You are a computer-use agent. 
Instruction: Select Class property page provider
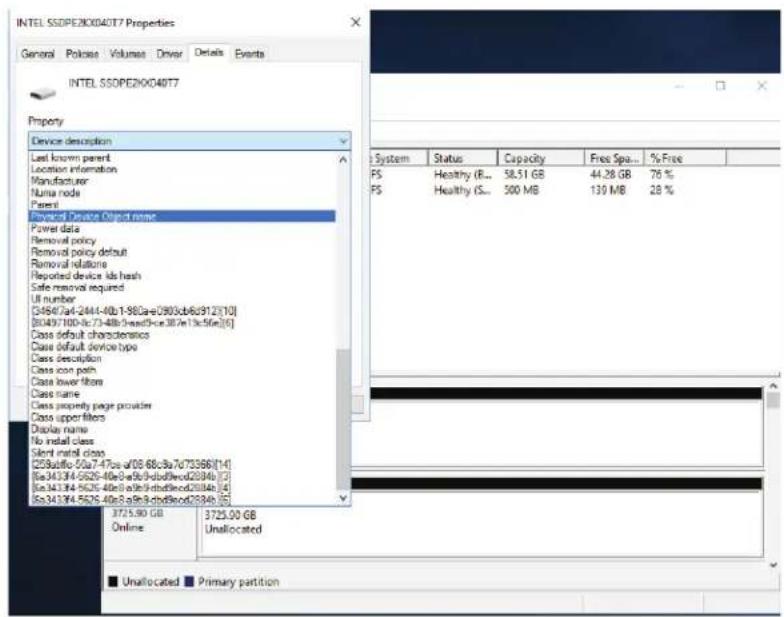pos(182,406)
